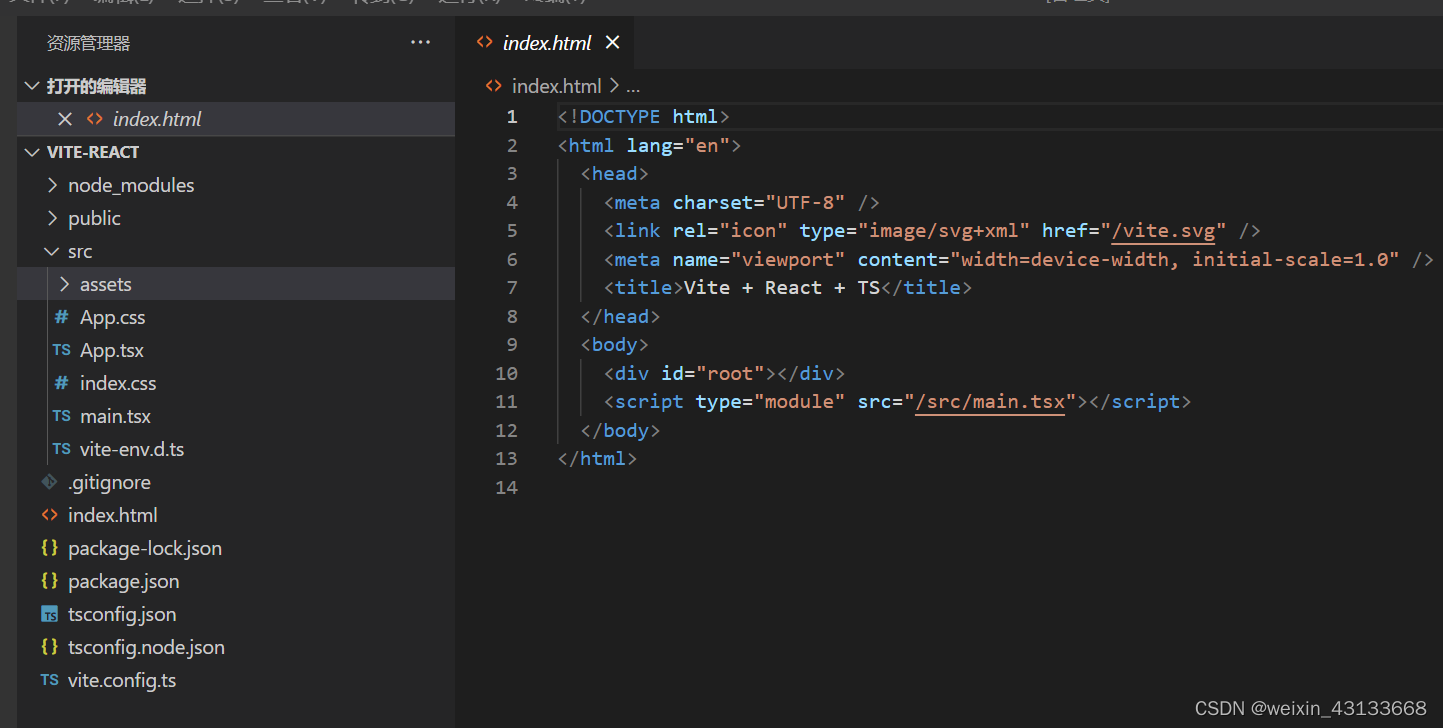1443x728 pixels.
Task: Click the Explorer panel title
Action: pos(89,43)
